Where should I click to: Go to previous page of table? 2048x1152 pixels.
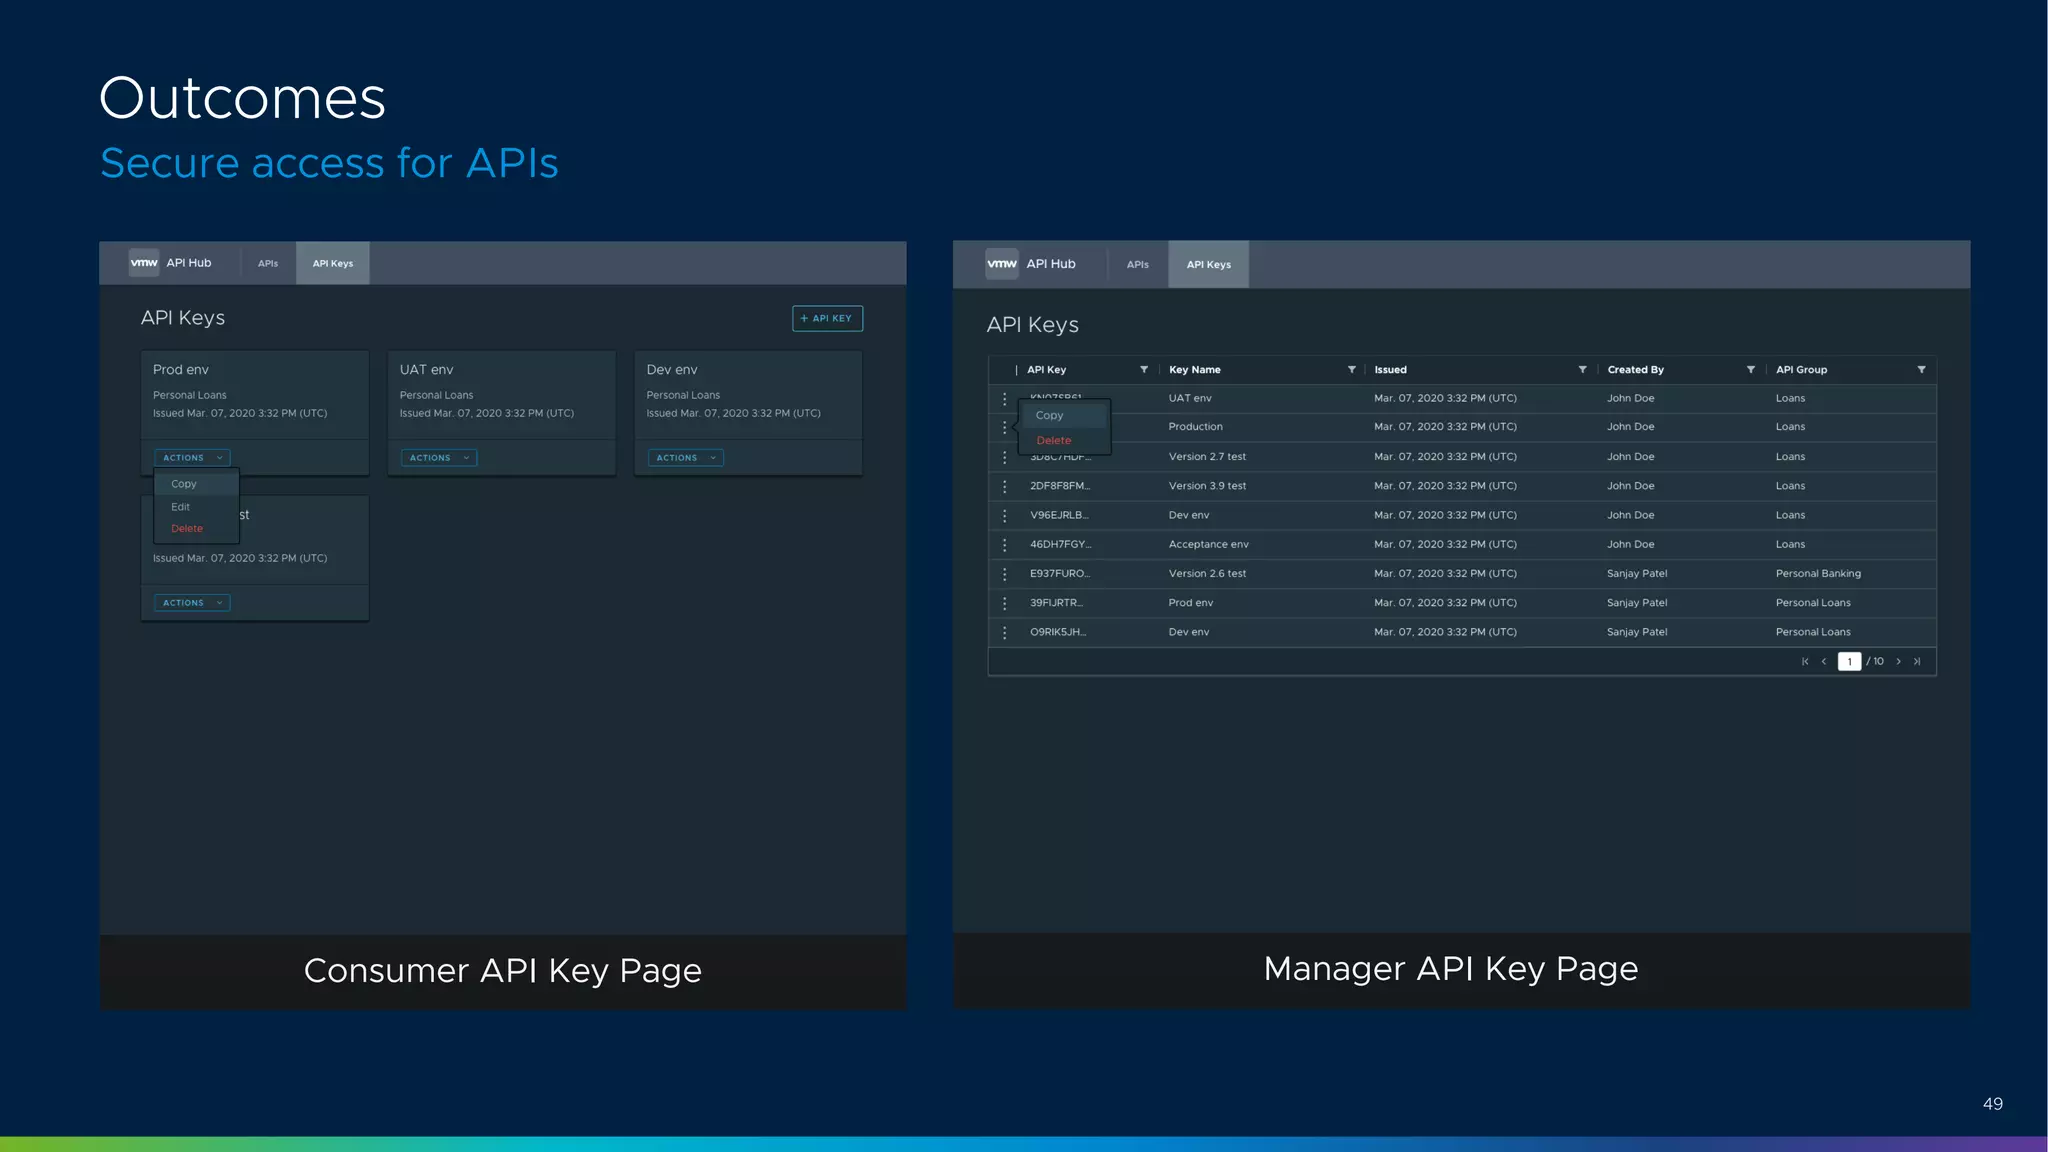1824,661
